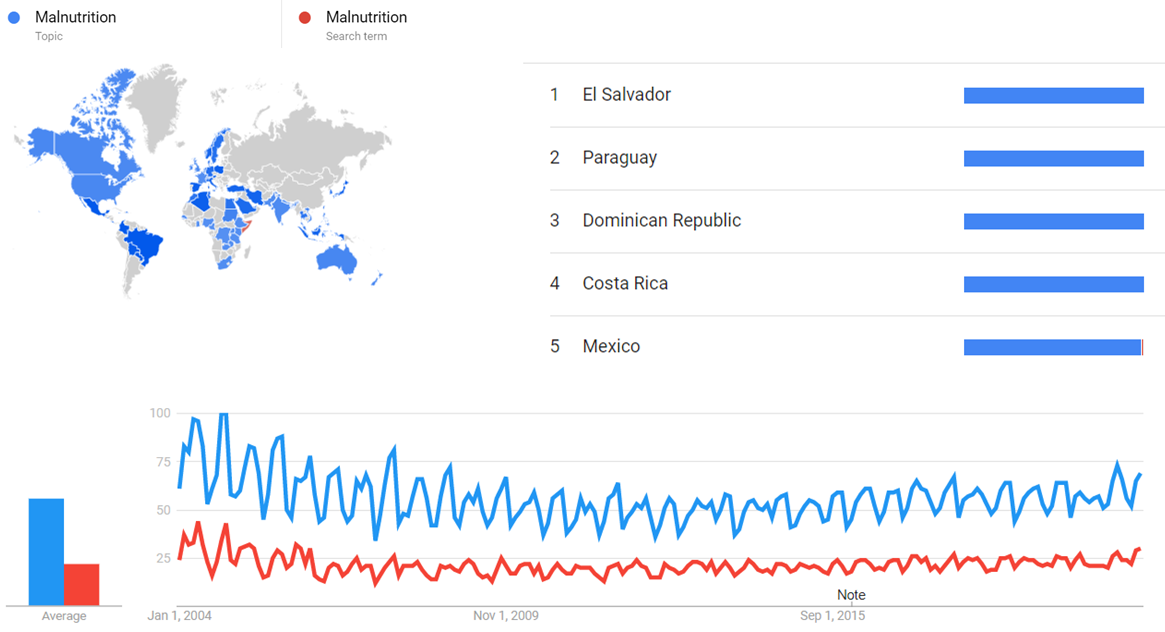Open Paraguay in the region list
The image size is (1165, 632).
tap(619, 158)
